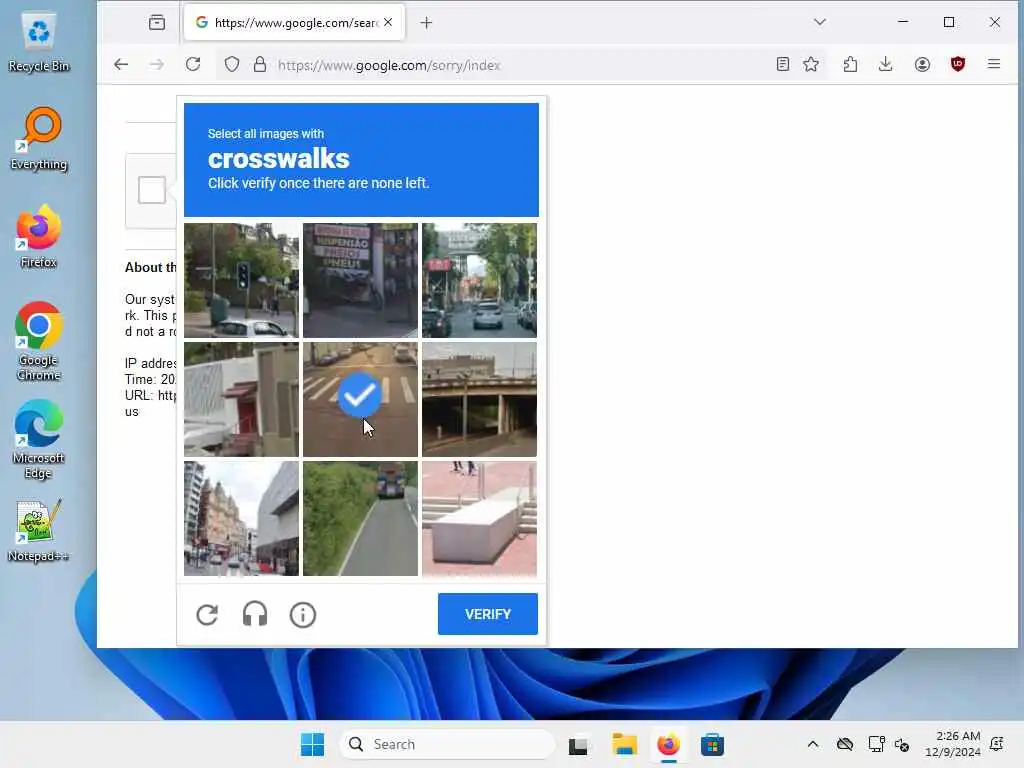
Task: Get an audio challenge via headphones icon
Action: 255,615
